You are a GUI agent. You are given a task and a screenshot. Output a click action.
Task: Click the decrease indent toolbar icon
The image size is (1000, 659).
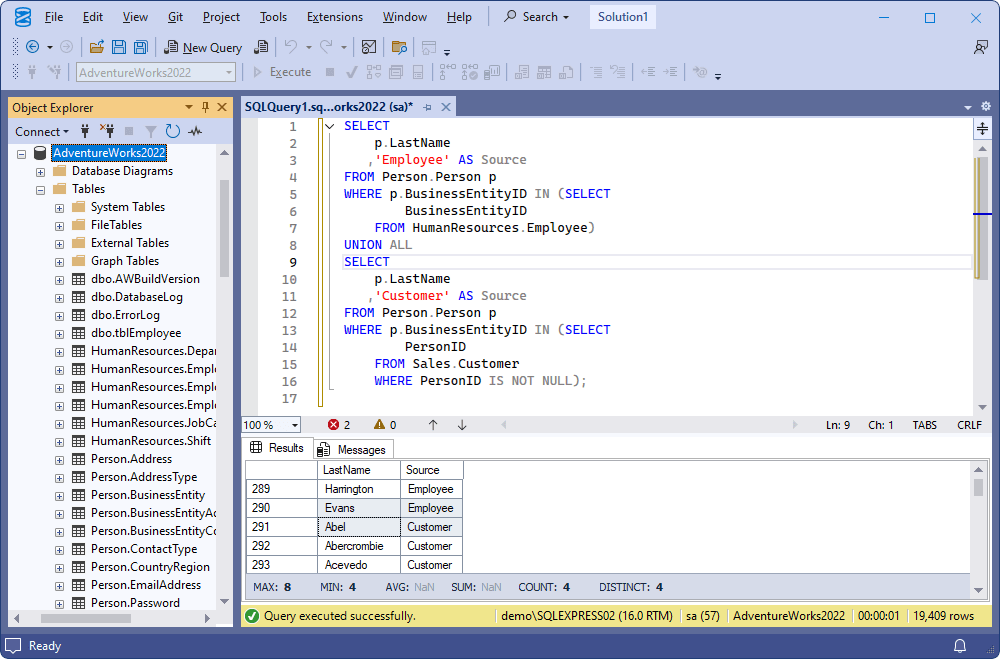pos(648,72)
